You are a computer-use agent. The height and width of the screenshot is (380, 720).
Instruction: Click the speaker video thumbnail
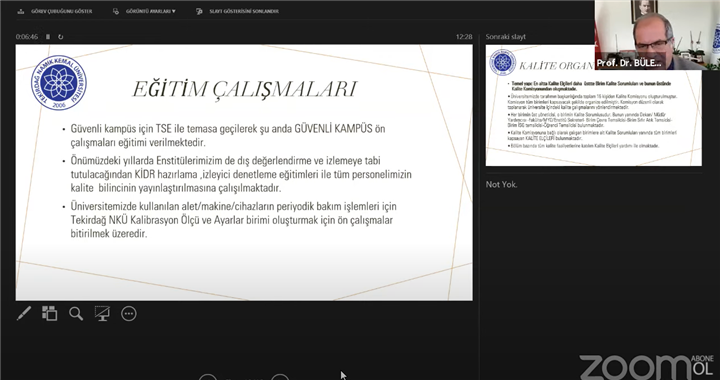[x=657, y=35]
